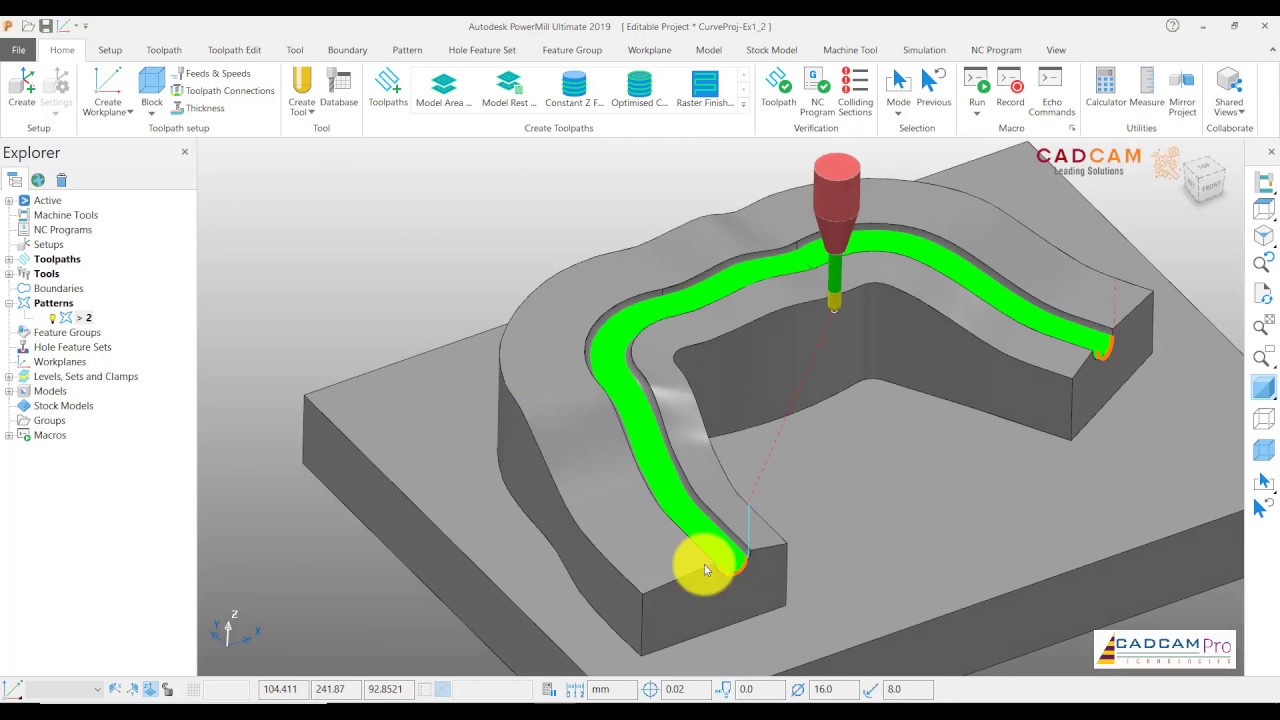This screenshot has height=720, width=1280.
Task: Switch to the NC Program tab
Action: coord(996,50)
